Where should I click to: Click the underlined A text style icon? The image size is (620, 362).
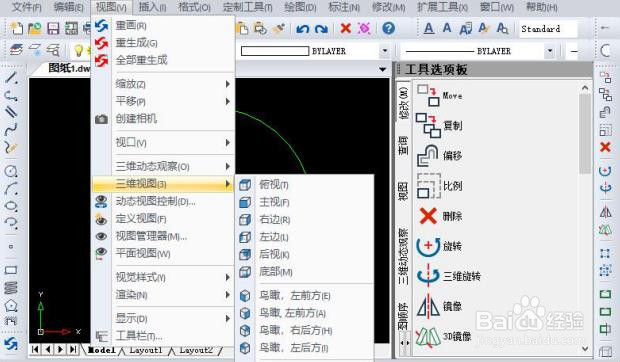429,28
